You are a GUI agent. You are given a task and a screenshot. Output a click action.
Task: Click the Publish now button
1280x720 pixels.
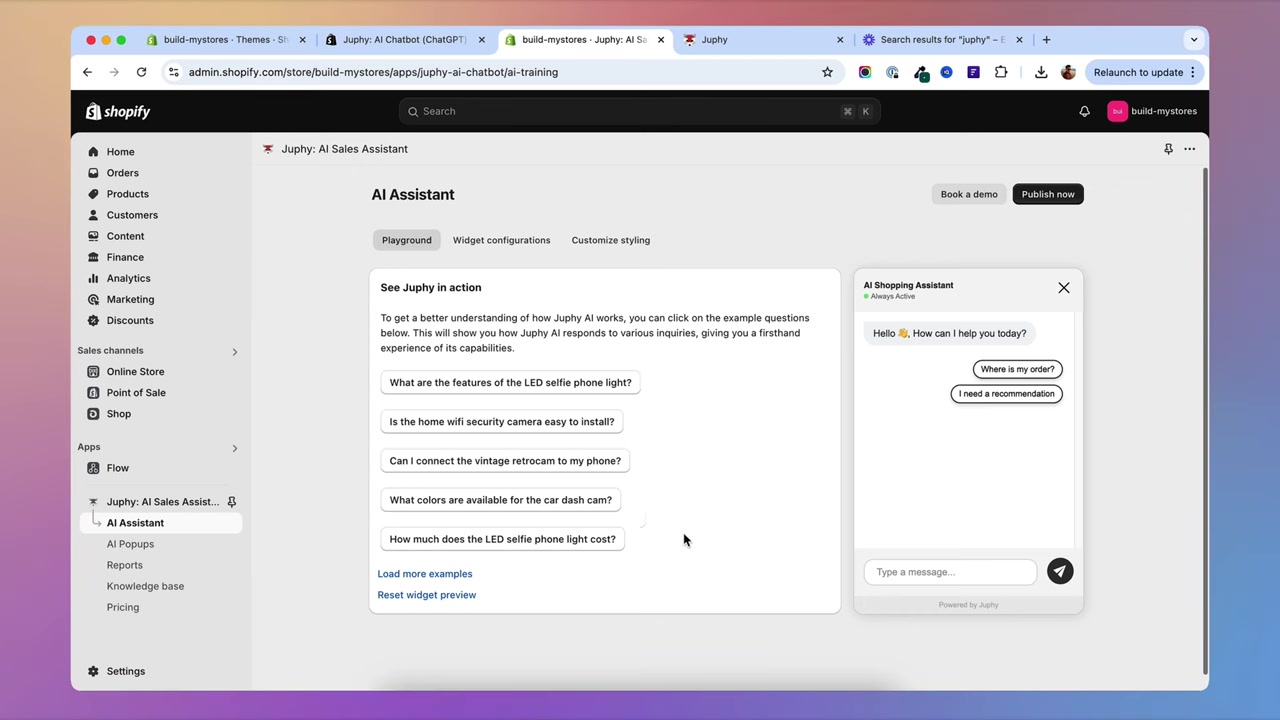click(1048, 194)
